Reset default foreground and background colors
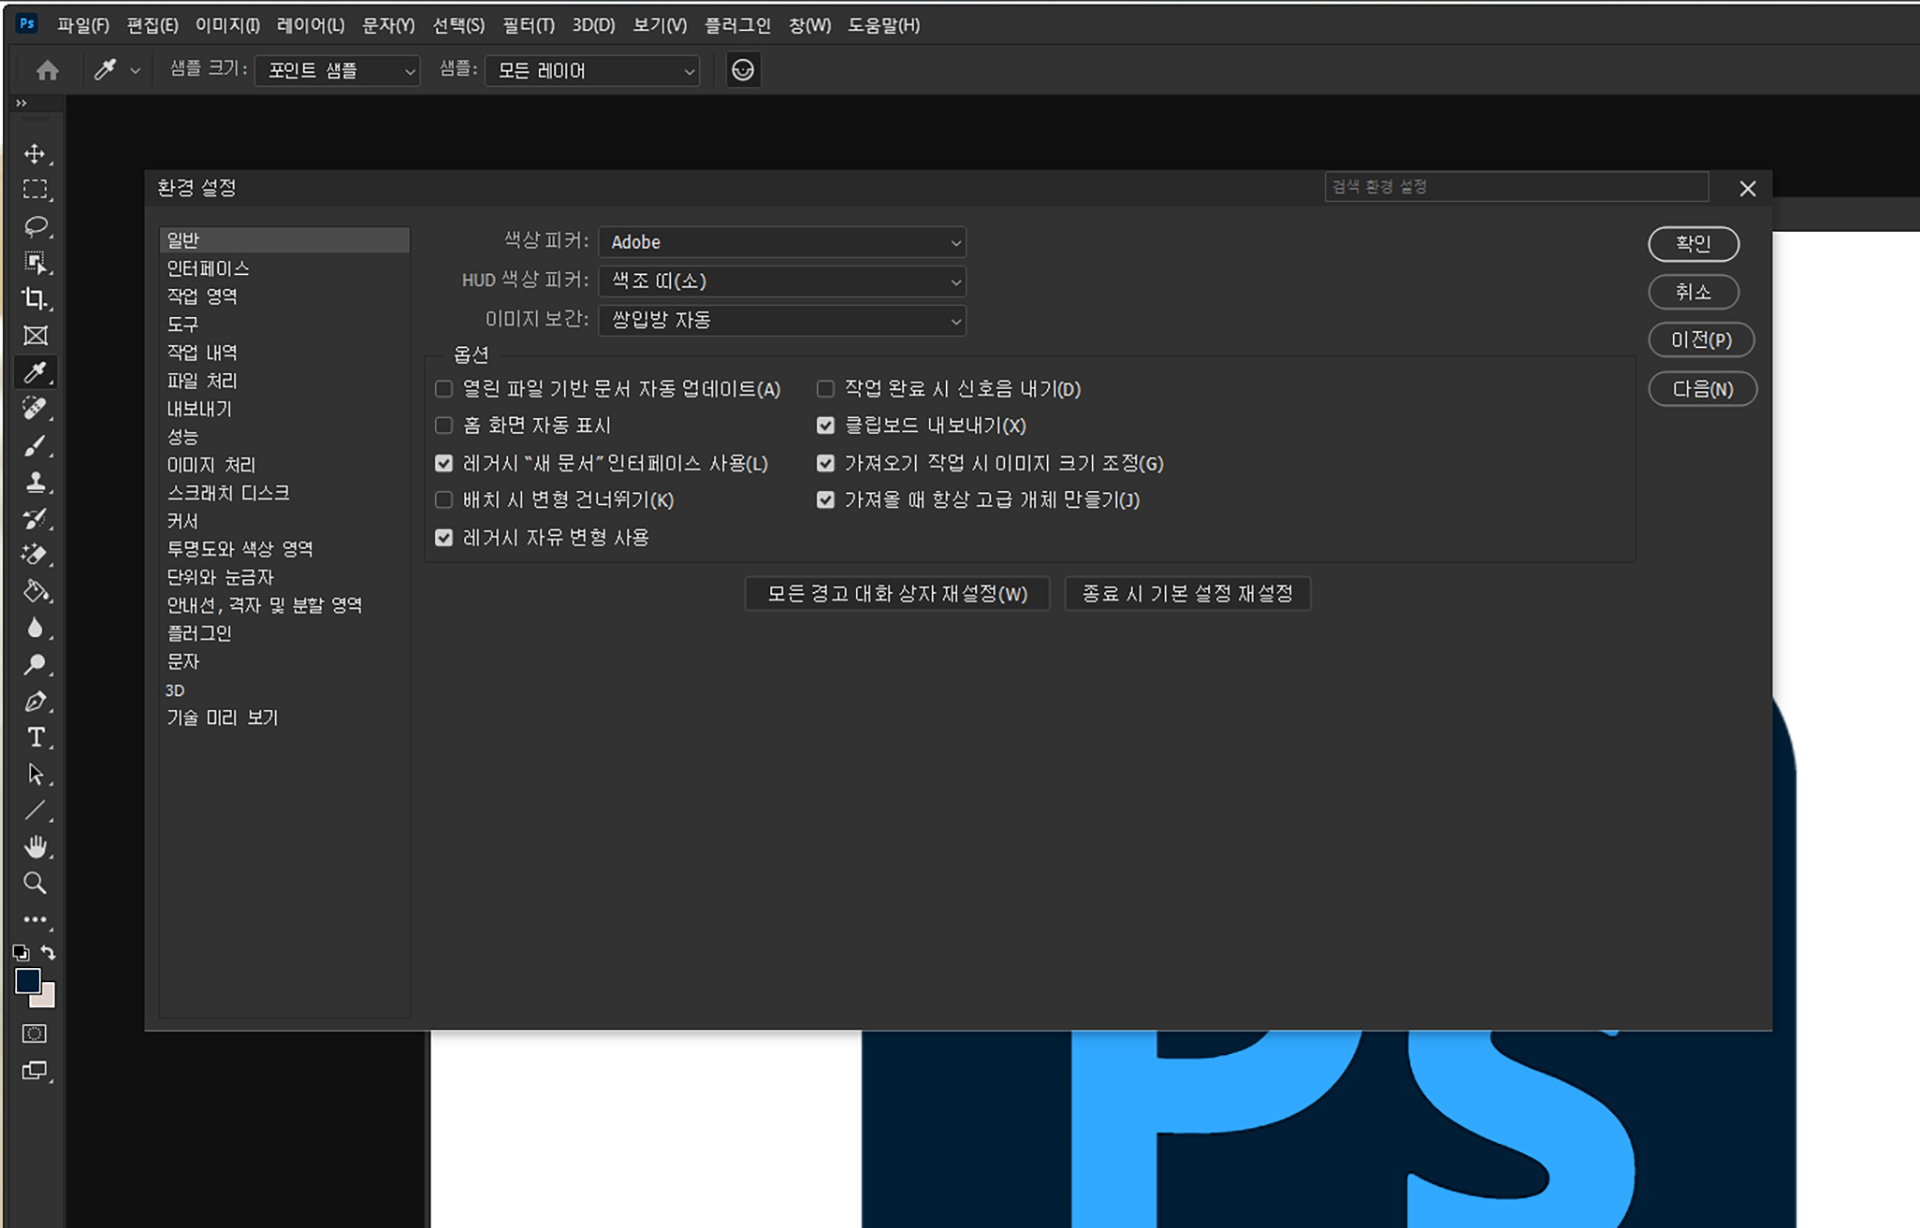 click(20, 953)
